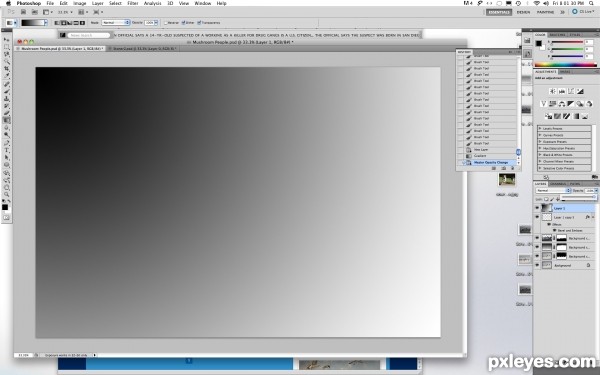Image resolution: width=600 pixels, height=375 pixels.
Task: Switch to the Channels tab
Action: [558, 184]
